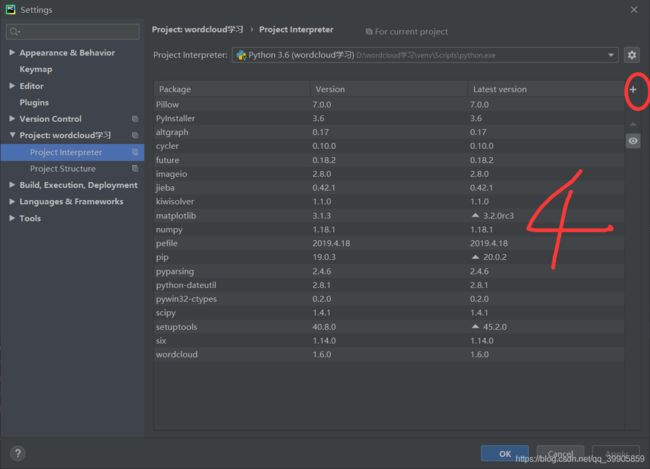
Task: Click Project: wordcloud breadcrumb
Action: pyautogui.click(x=197, y=30)
